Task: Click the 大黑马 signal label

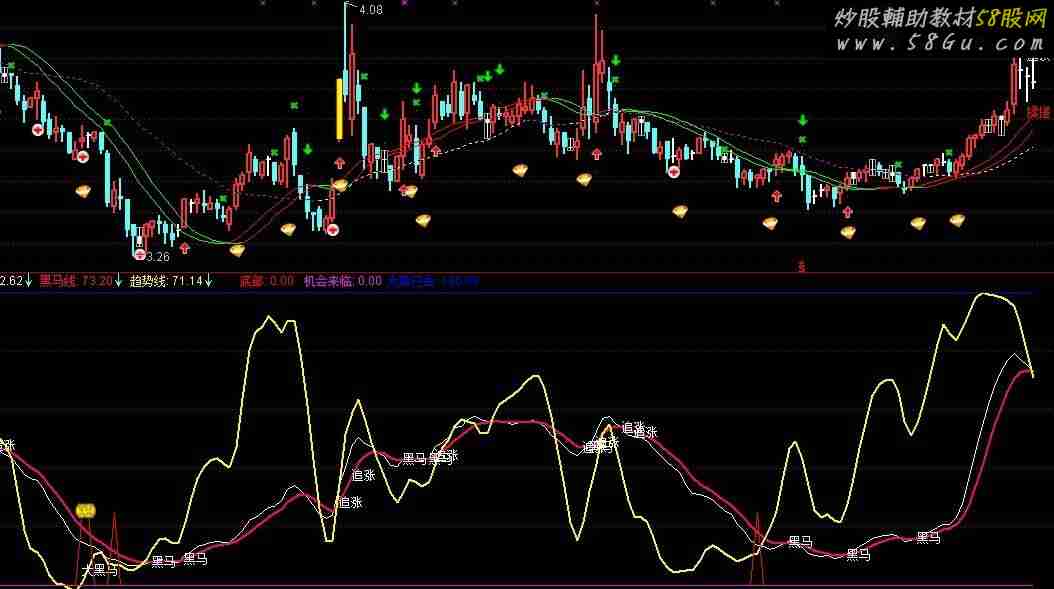Action: pyautogui.click(x=99, y=571)
